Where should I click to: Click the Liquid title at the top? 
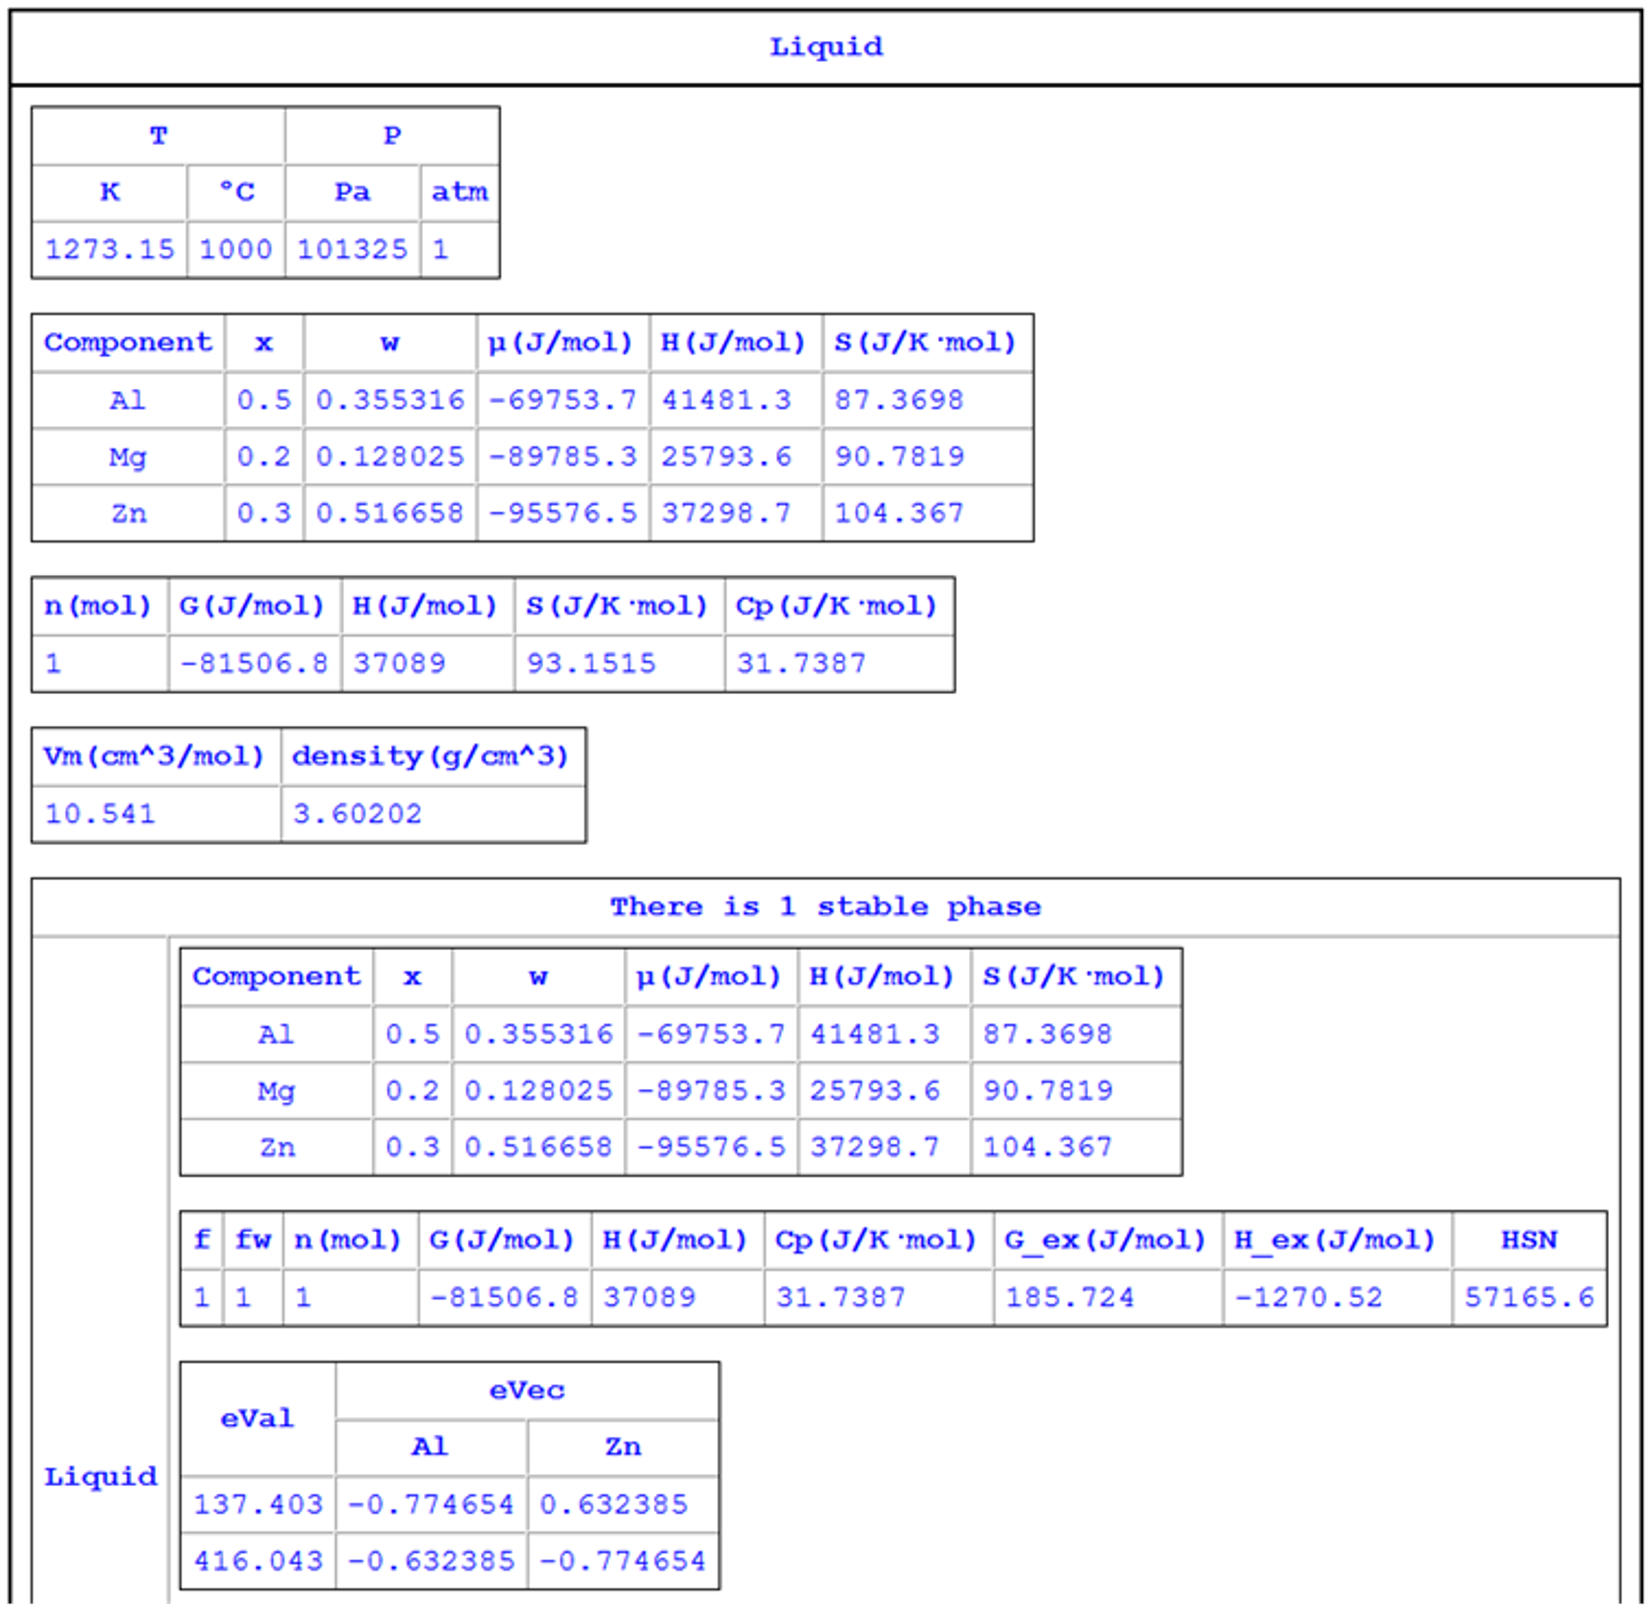click(x=826, y=47)
